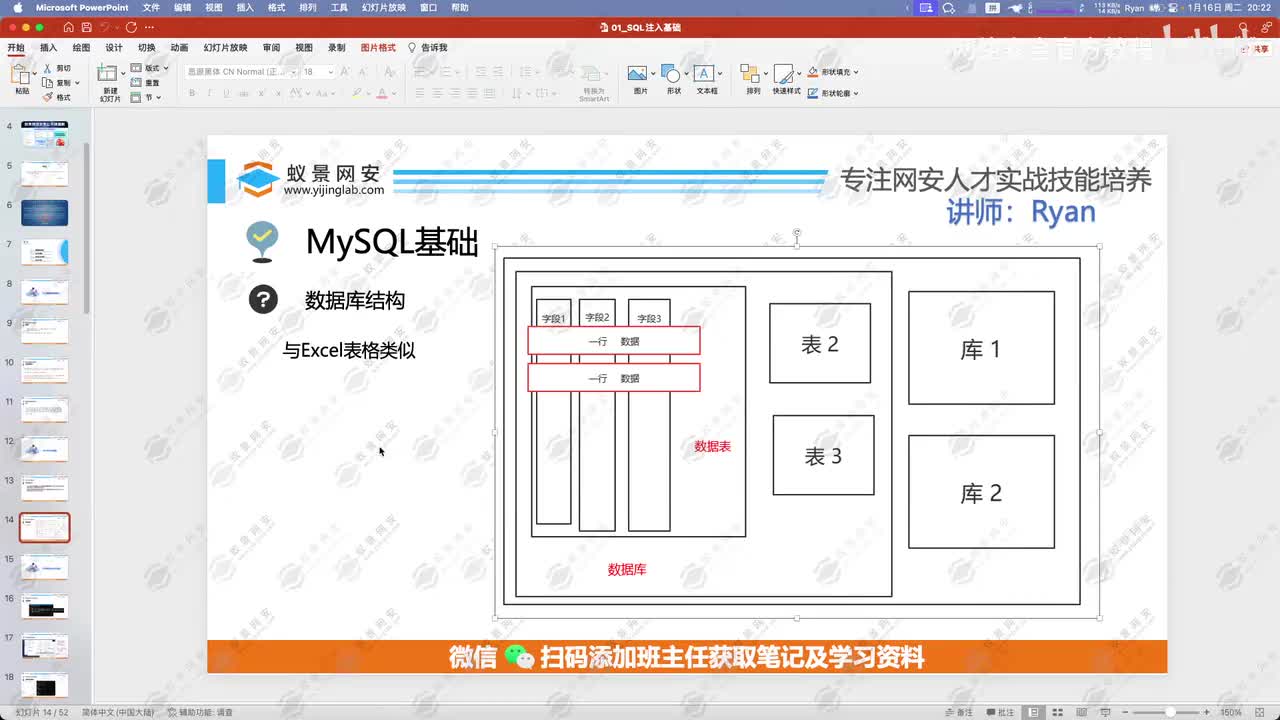
Task: Switch to Slide Sorter view icon
Action: point(1056,712)
